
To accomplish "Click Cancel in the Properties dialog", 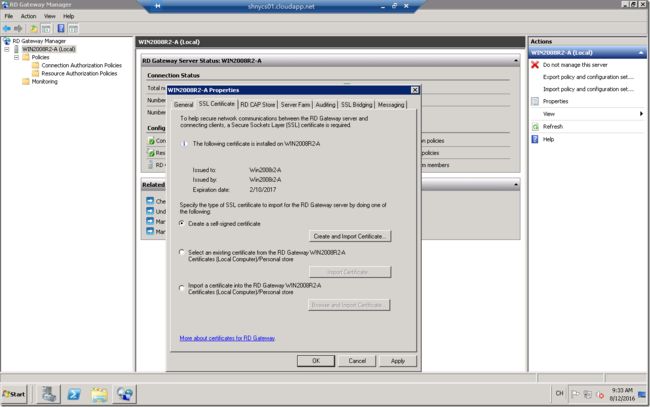I will click(357, 361).
